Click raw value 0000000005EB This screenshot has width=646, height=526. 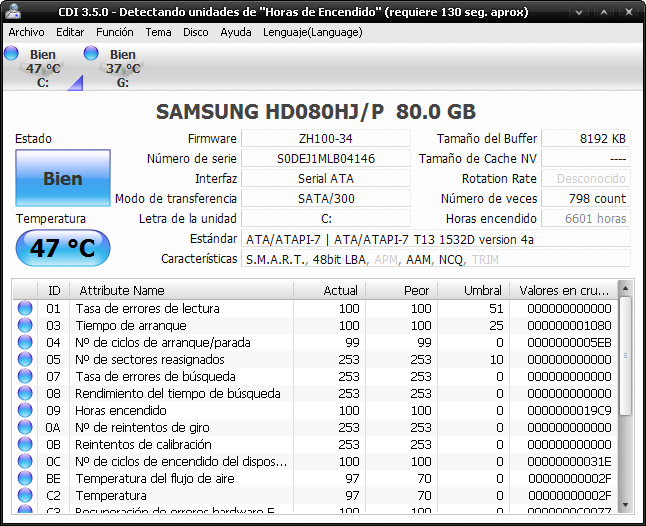click(x=569, y=343)
